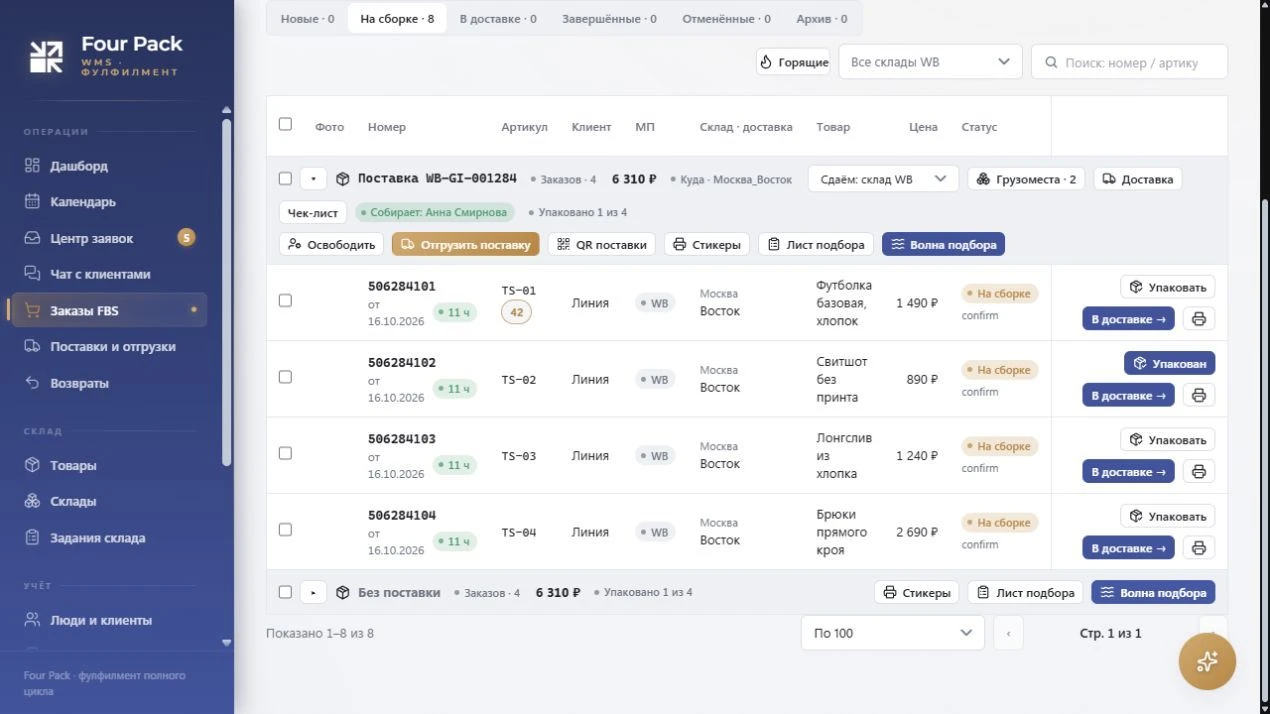Image resolution: width=1270 pixels, height=714 pixels.
Task: Click the Собирает: Анна Смирнова tag
Action: [x=435, y=212]
